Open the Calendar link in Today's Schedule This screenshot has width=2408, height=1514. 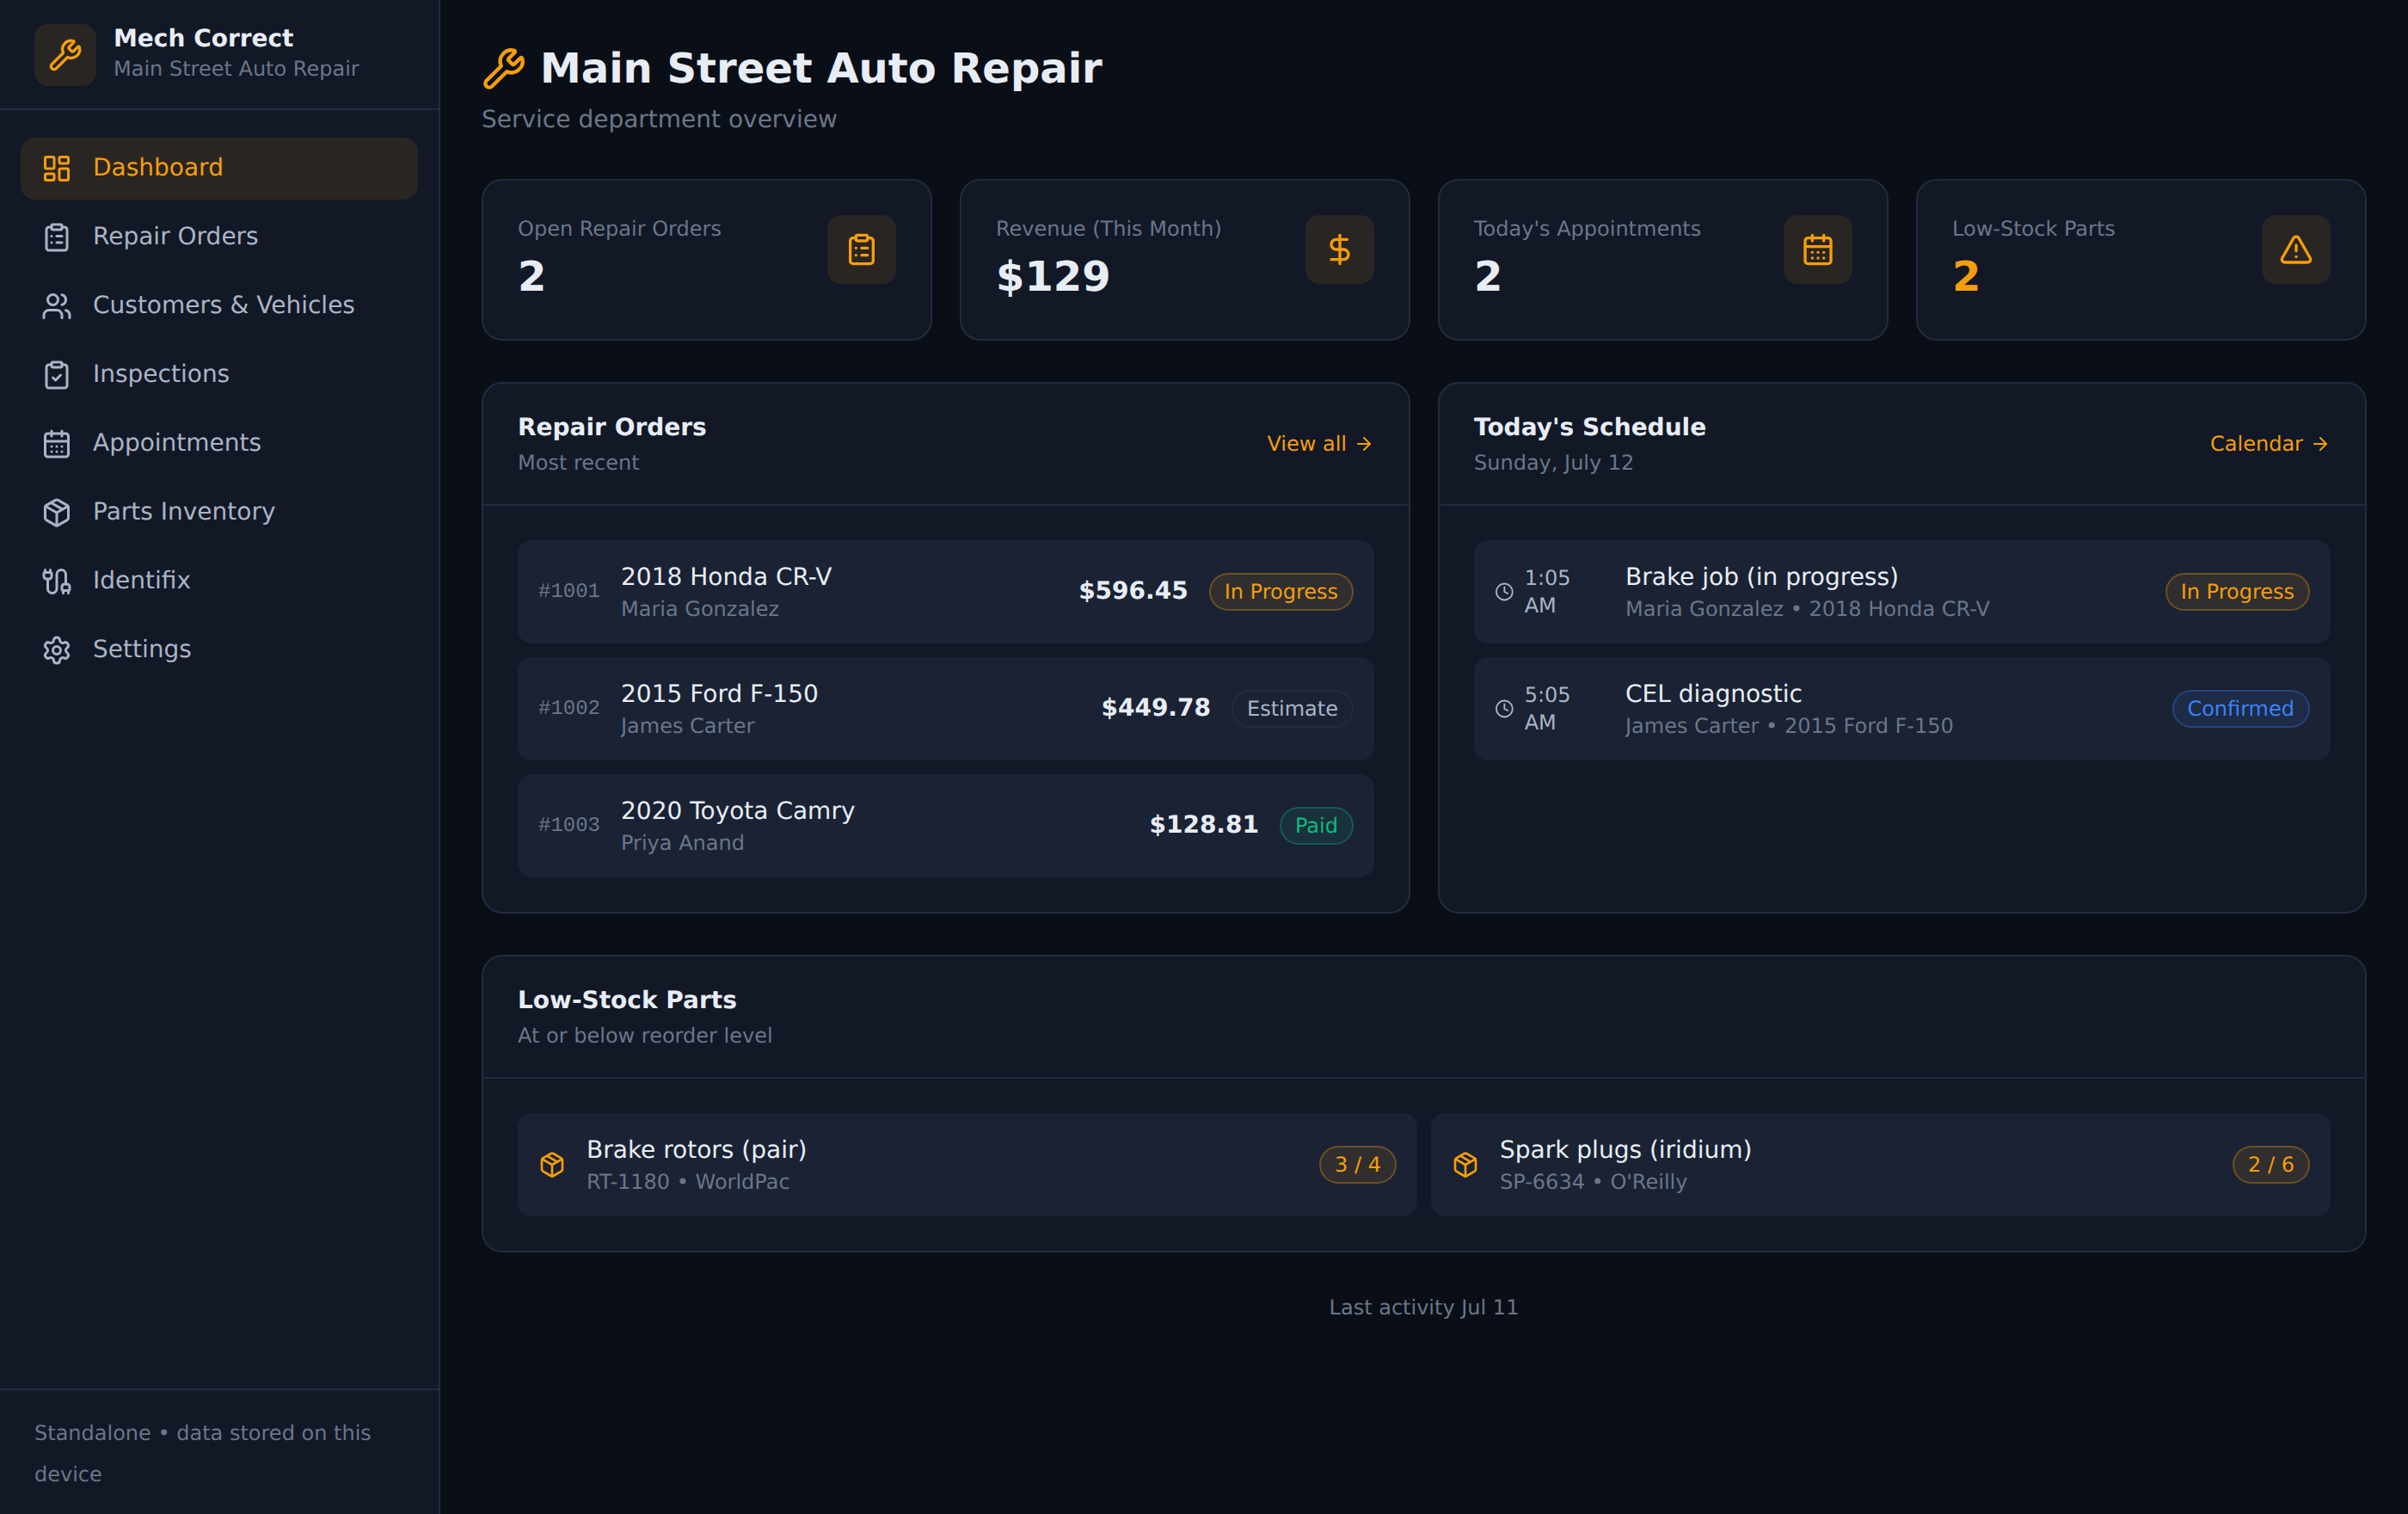[2269, 444]
